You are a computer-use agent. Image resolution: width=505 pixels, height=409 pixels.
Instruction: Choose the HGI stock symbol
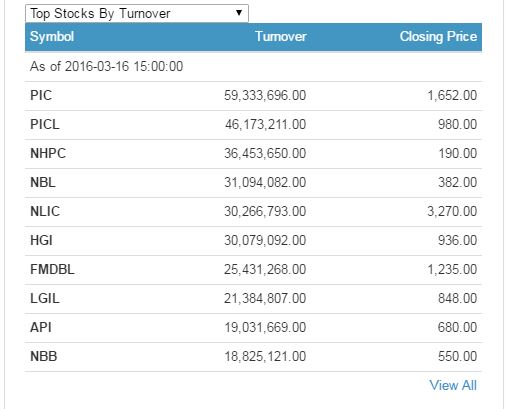(41, 240)
